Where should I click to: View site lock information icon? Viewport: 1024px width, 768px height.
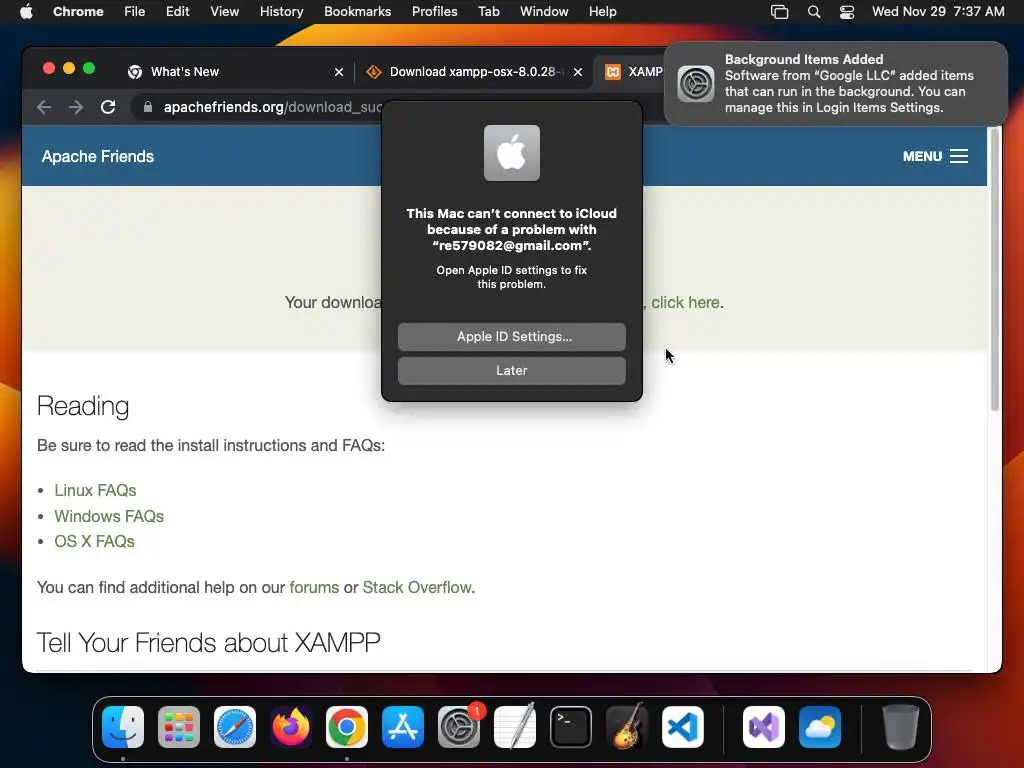point(148,107)
